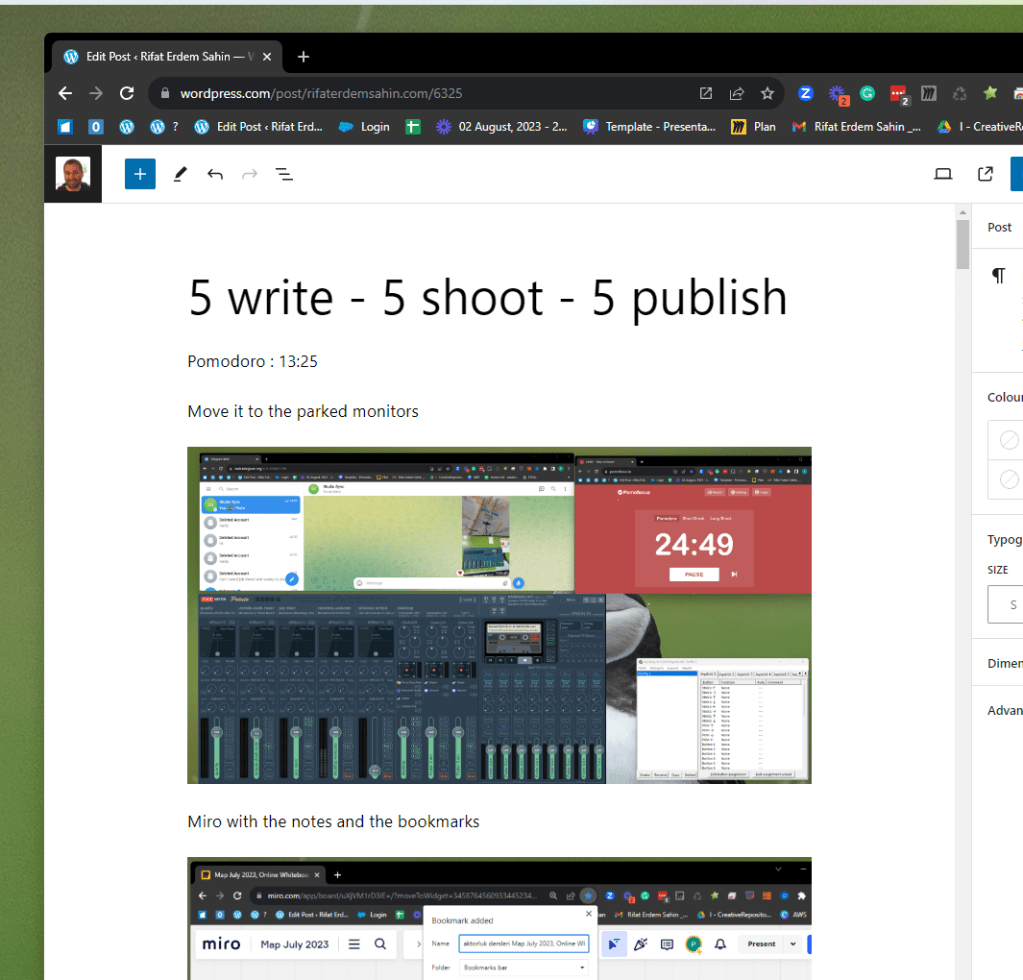This screenshot has height=980, width=1023.
Task: Click the editor vertical scrollbar thumb
Action: tap(963, 245)
